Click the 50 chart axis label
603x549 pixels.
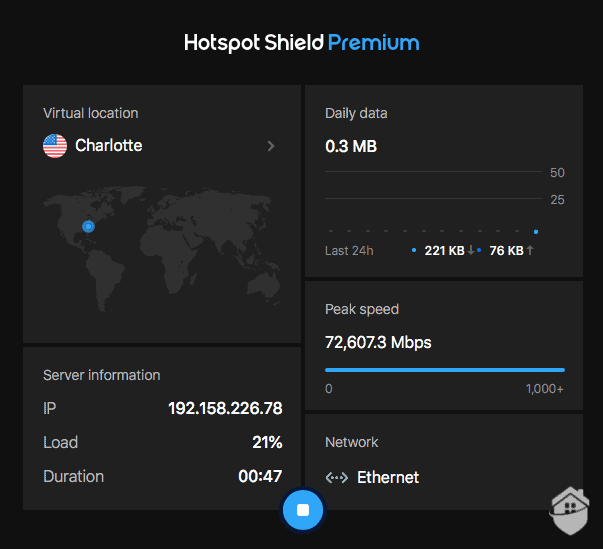pos(557,173)
